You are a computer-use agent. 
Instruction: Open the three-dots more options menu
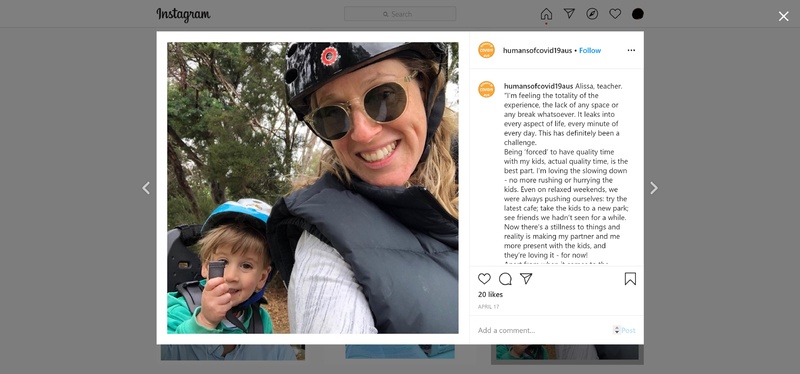pos(631,50)
